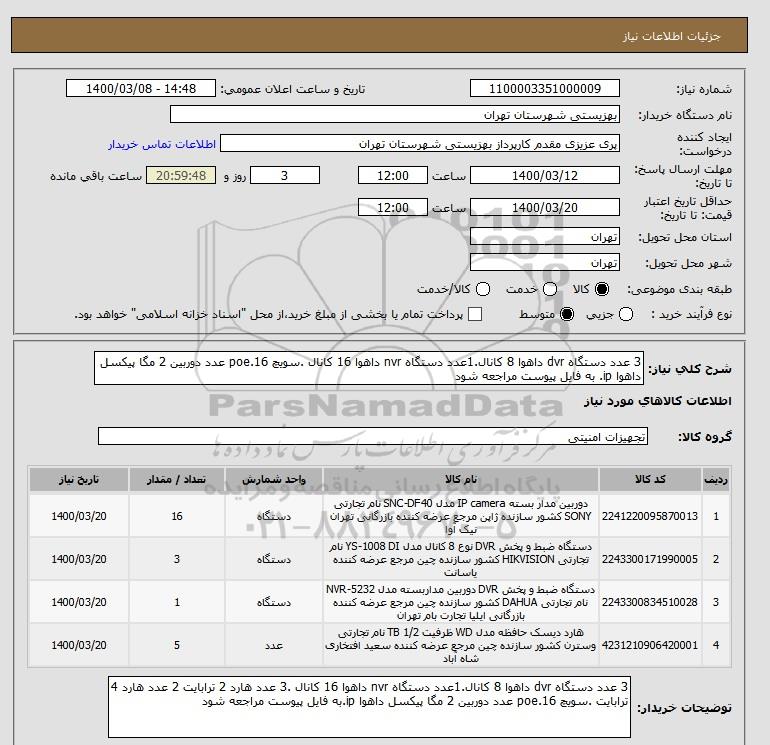Image resolution: width=770 pixels, height=745 pixels.
Task: Click the نام کالا column header
Action: click(x=461, y=479)
